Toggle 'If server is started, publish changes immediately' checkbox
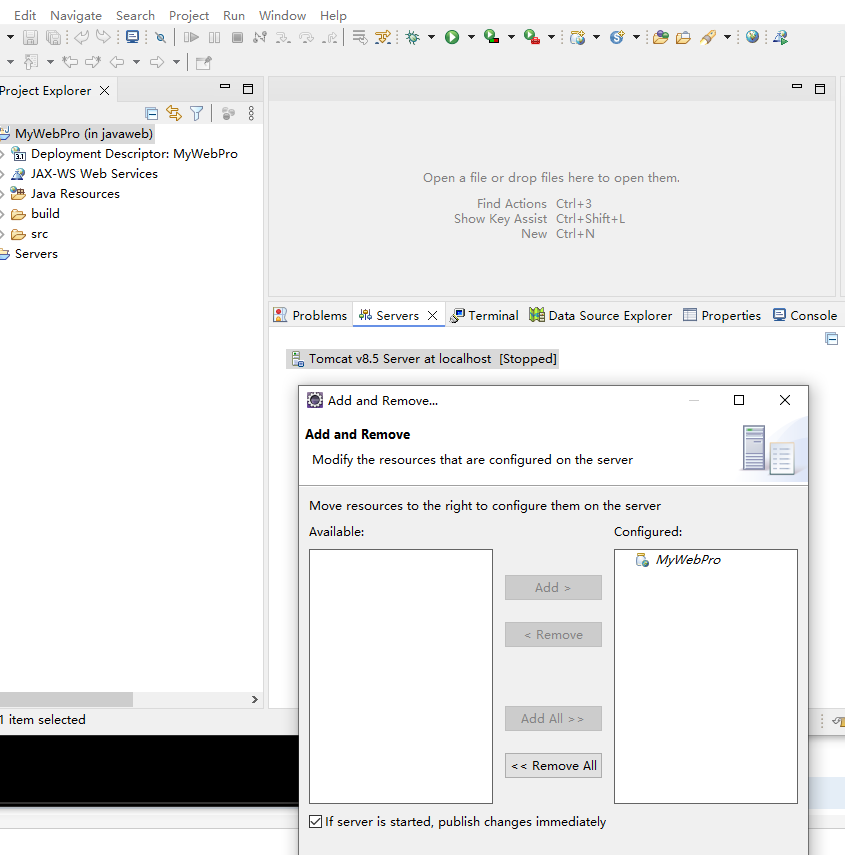Screen dimensions: 845x855 (x=315, y=821)
